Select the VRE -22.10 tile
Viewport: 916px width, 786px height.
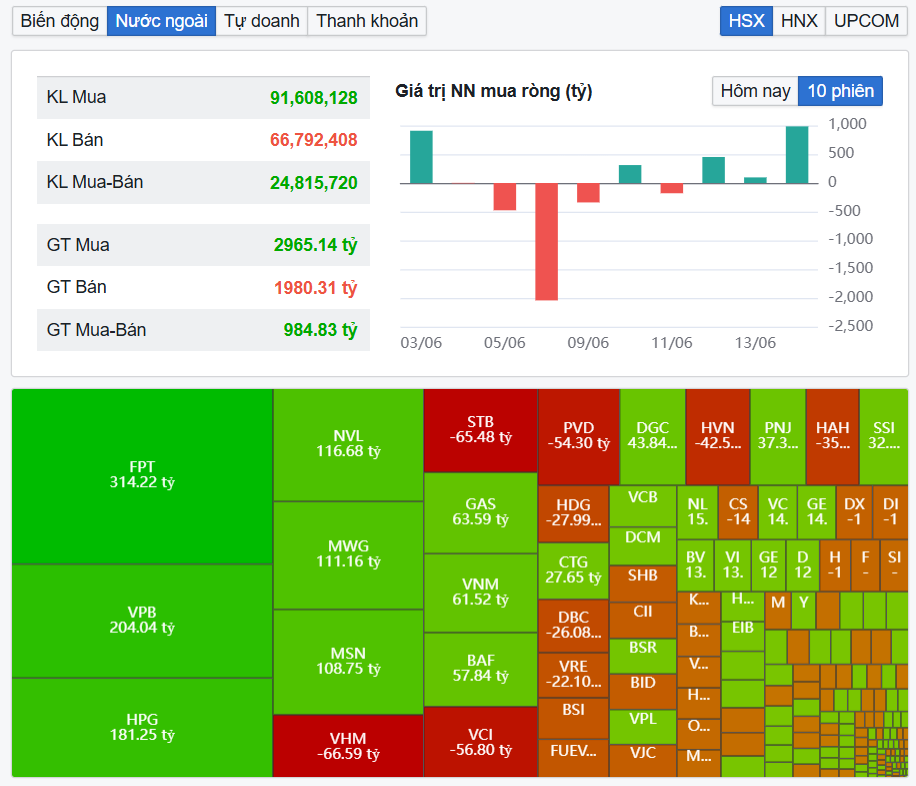(x=573, y=675)
